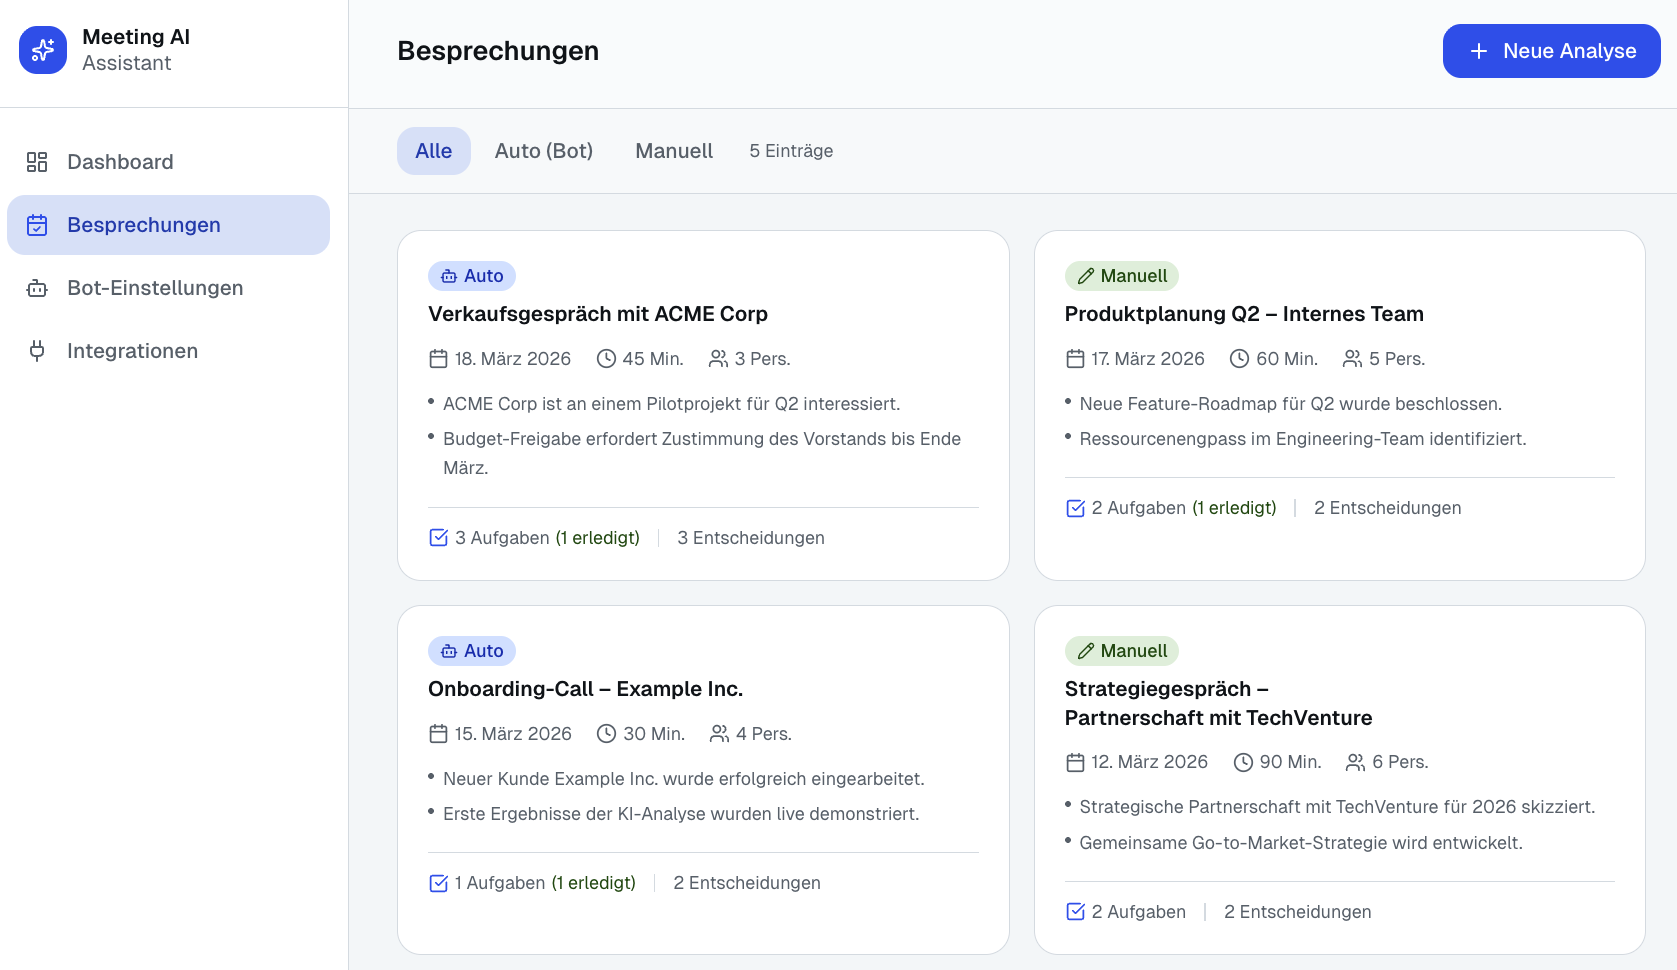Click checkbox icon in Produktplanung Q2 card
This screenshot has width=1677, height=970.
click(x=1075, y=508)
